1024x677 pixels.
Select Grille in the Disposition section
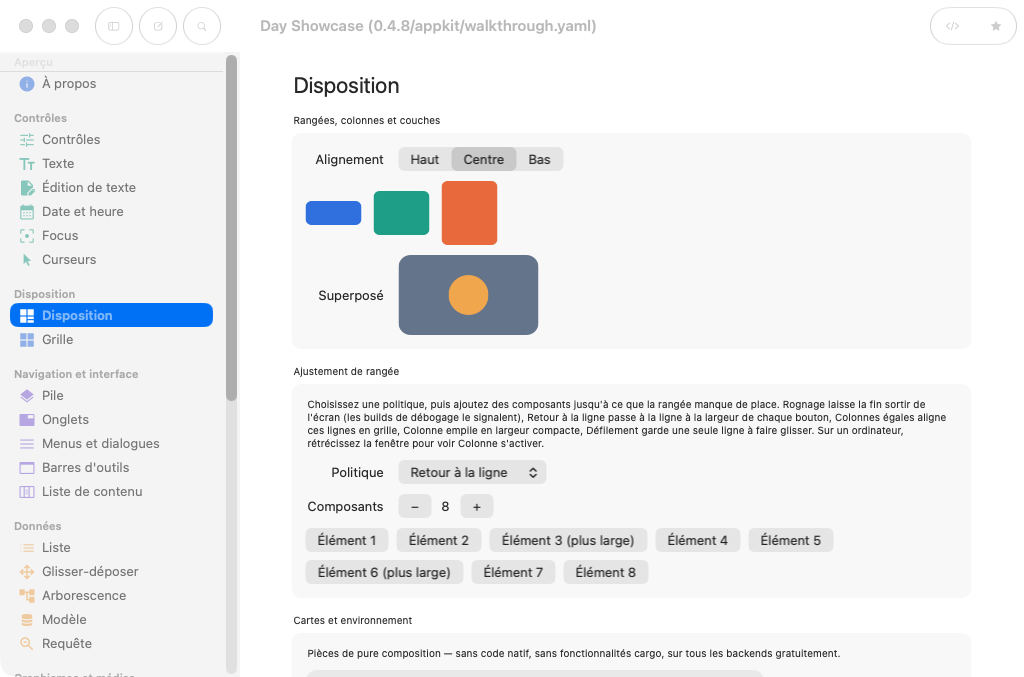tap(111, 339)
